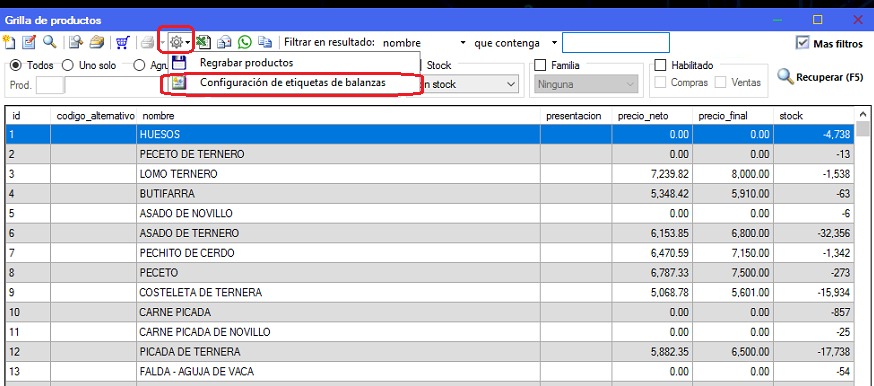Screen dimensions: 874x386
Task: Select the PECETO DE TERNERO row
Action: [x=430, y=154]
